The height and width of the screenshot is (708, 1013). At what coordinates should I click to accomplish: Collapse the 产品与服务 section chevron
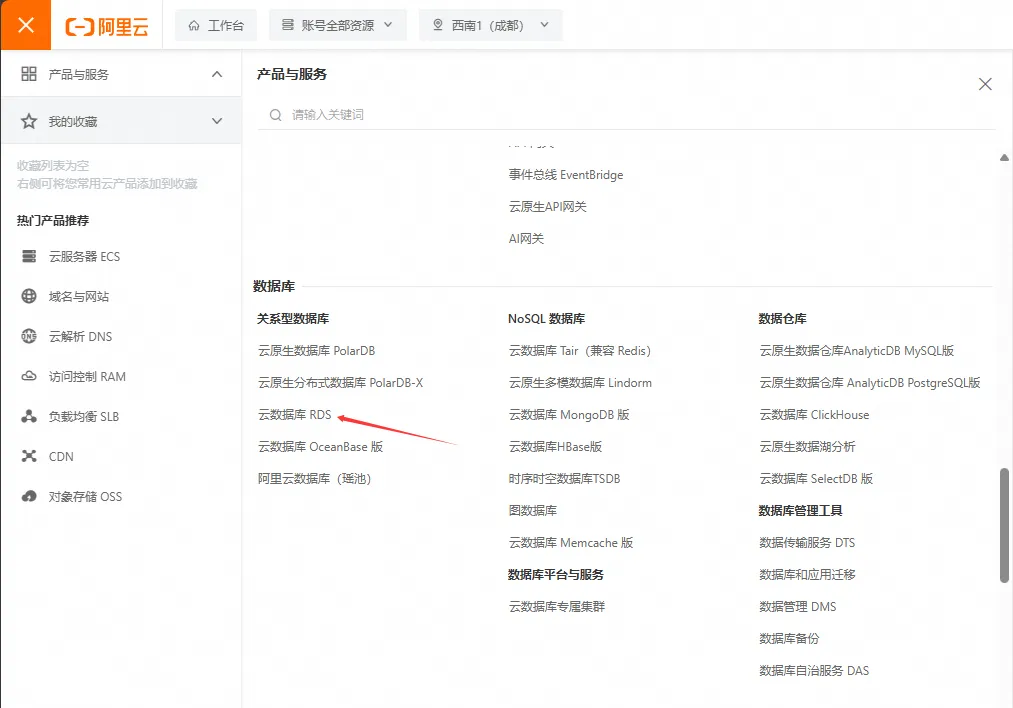(217, 74)
